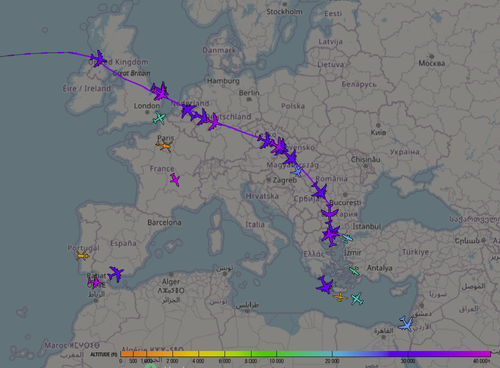Click the Latvija country label
Screen dimensions: 500x368
click(x=330, y=42)
